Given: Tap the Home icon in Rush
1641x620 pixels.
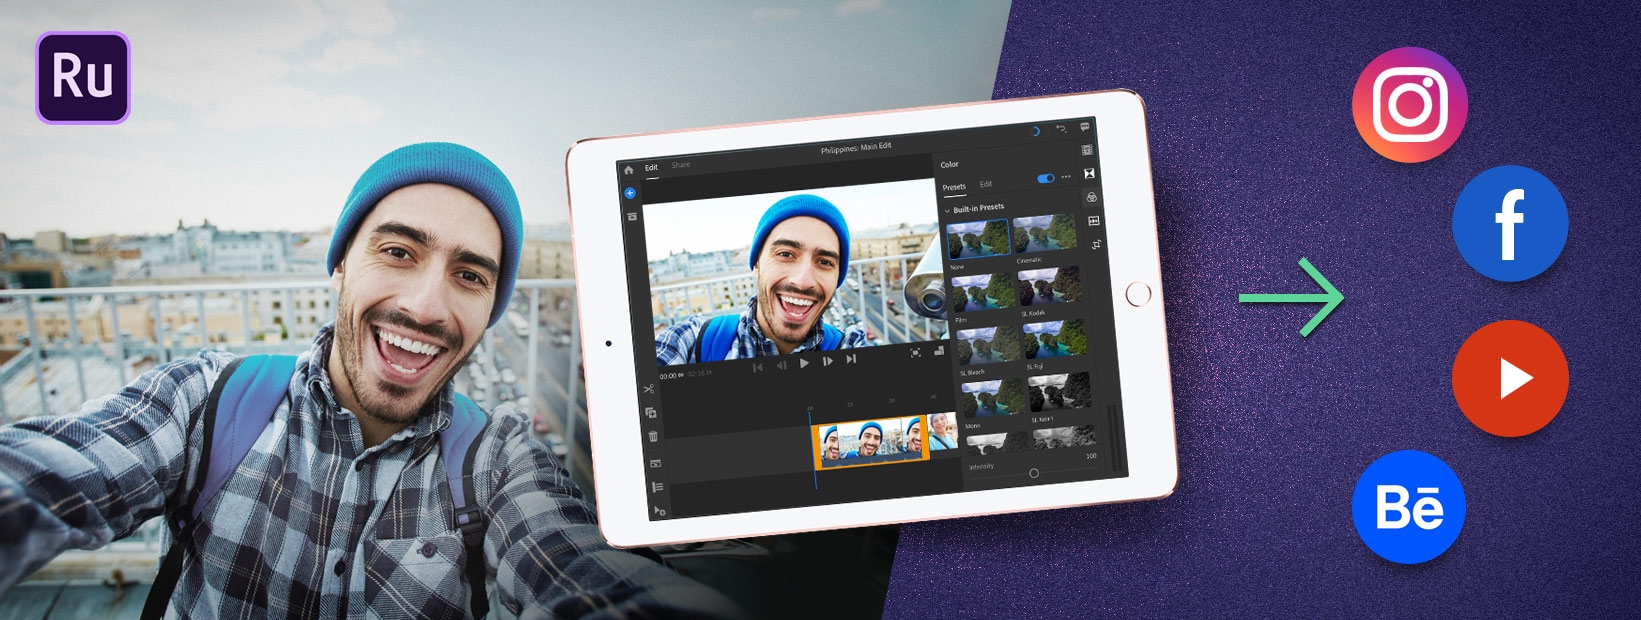Looking at the screenshot, I should pos(628,170).
